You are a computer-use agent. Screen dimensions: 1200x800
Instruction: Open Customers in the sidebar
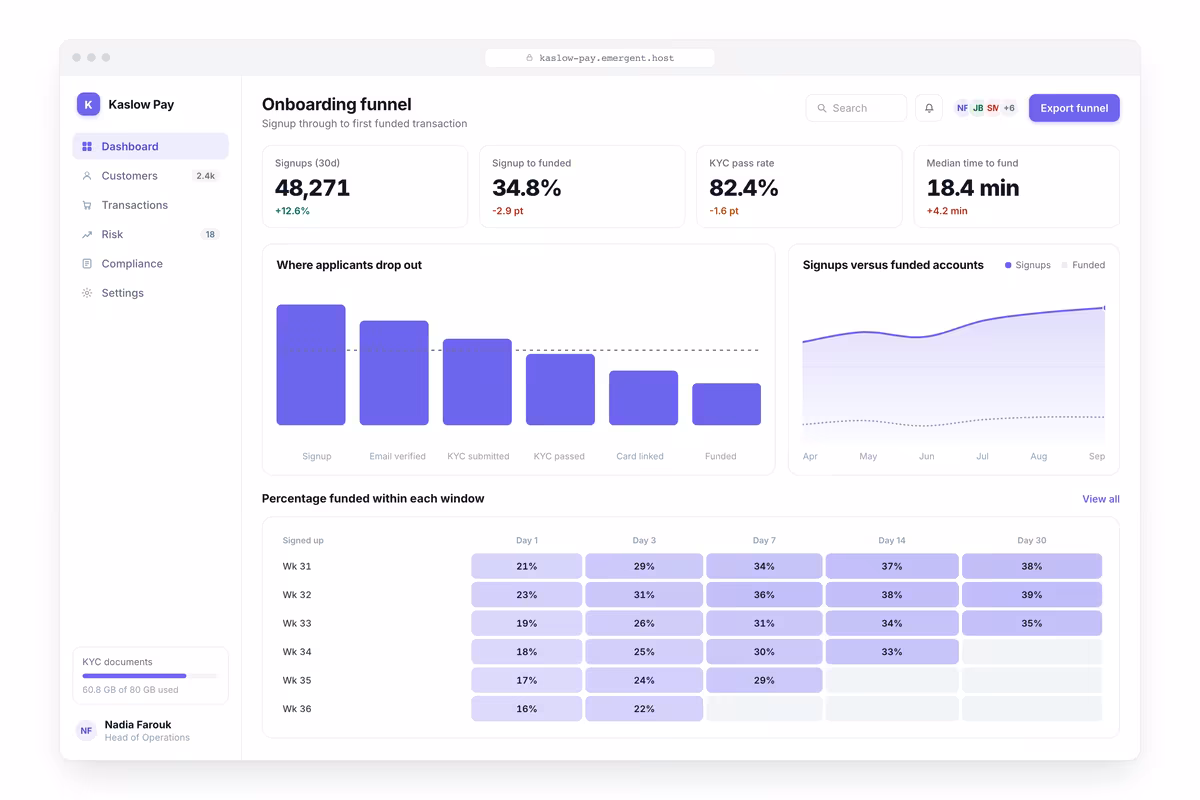[x=150, y=176]
